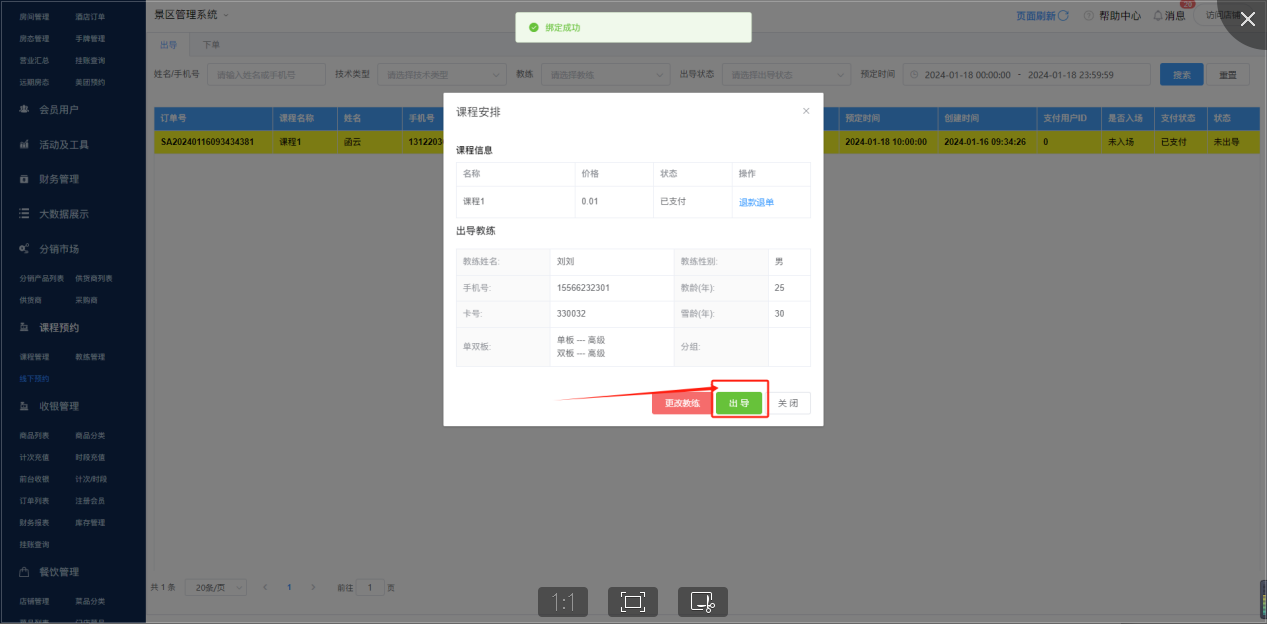
Task: Click the help center question icon
Action: (1089, 16)
